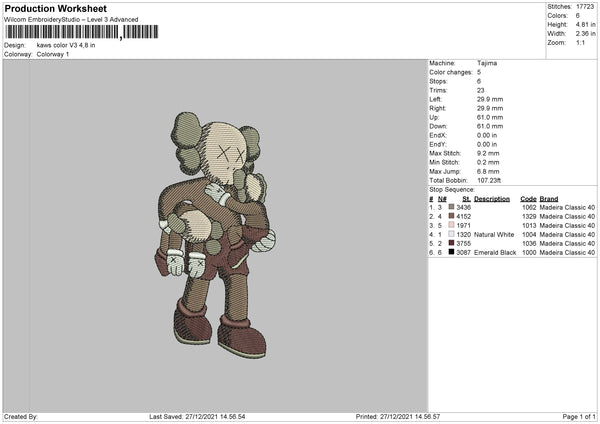Click the Color changes value 5

479,72
